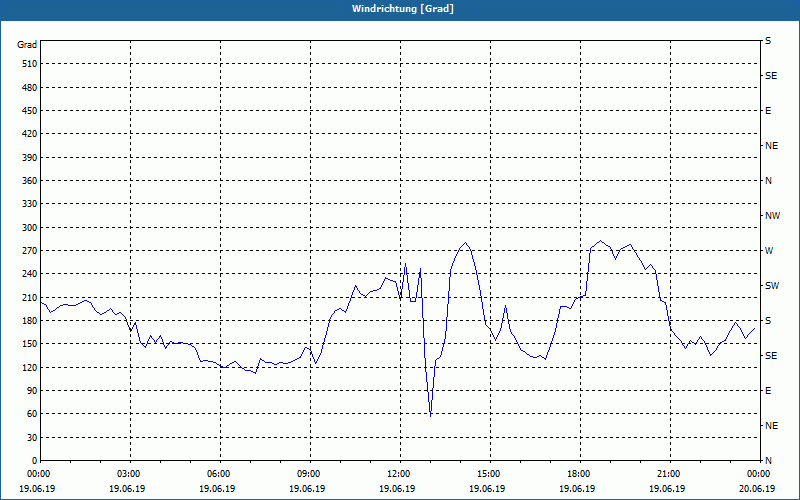Click the 21:00 time label
Viewport: 800px width, 500px height.
(668, 473)
